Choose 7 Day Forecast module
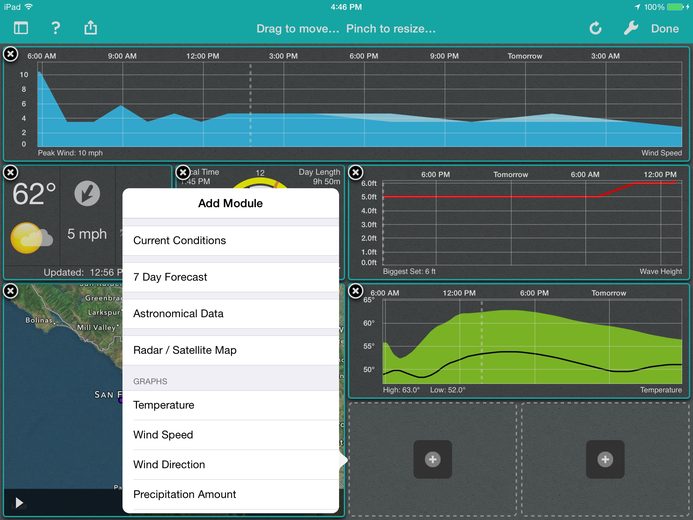Image resolution: width=693 pixels, height=520 pixels. click(x=231, y=277)
